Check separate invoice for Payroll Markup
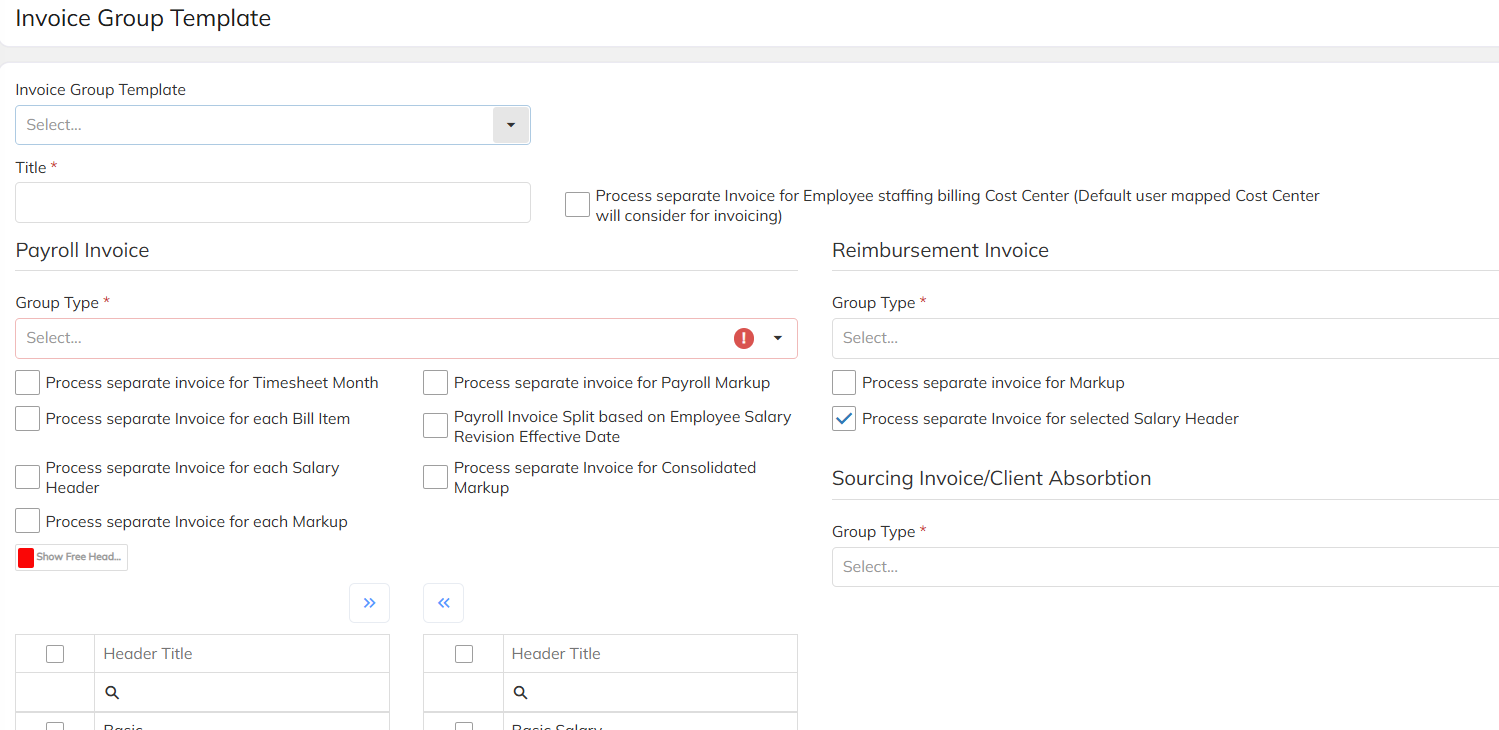 pos(435,383)
